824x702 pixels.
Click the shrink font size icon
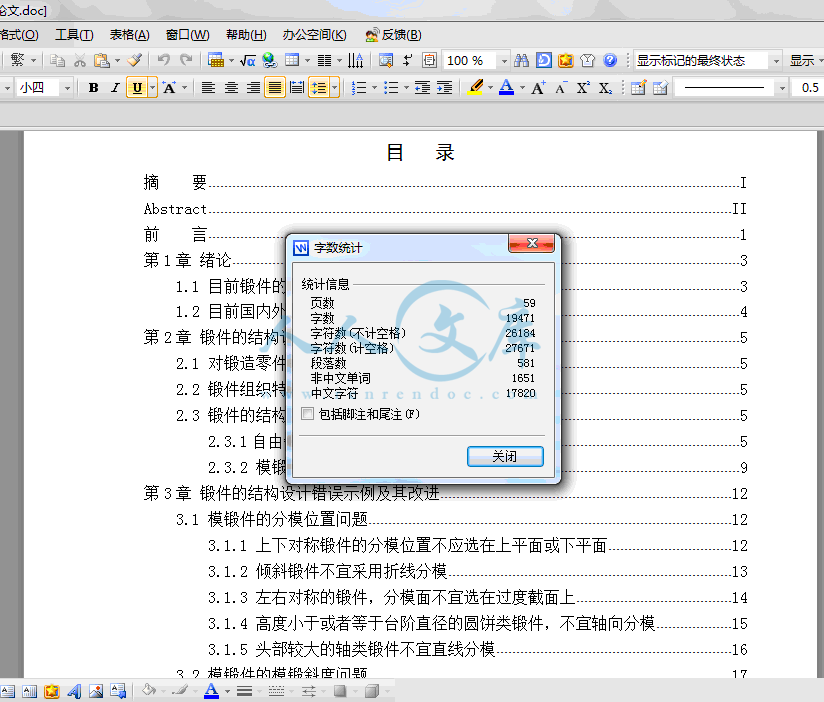[x=561, y=88]
